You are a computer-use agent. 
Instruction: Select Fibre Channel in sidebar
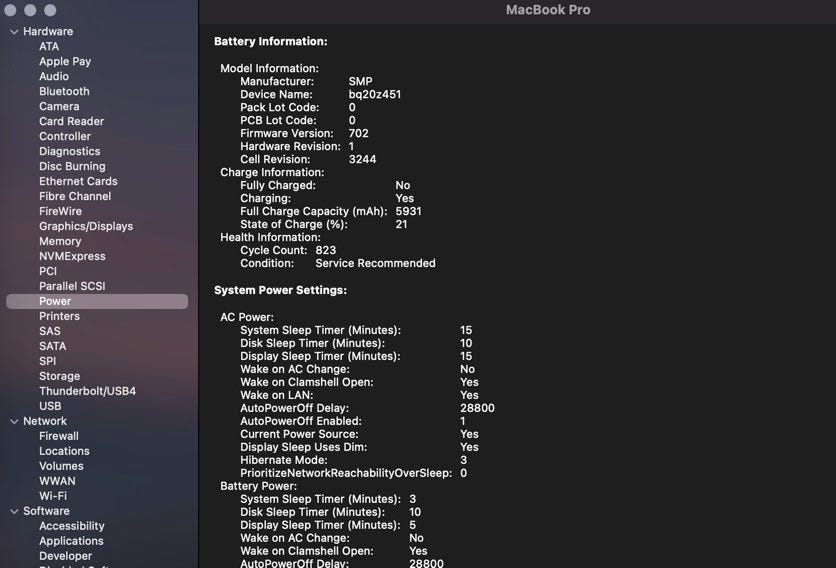coord(75,196)
